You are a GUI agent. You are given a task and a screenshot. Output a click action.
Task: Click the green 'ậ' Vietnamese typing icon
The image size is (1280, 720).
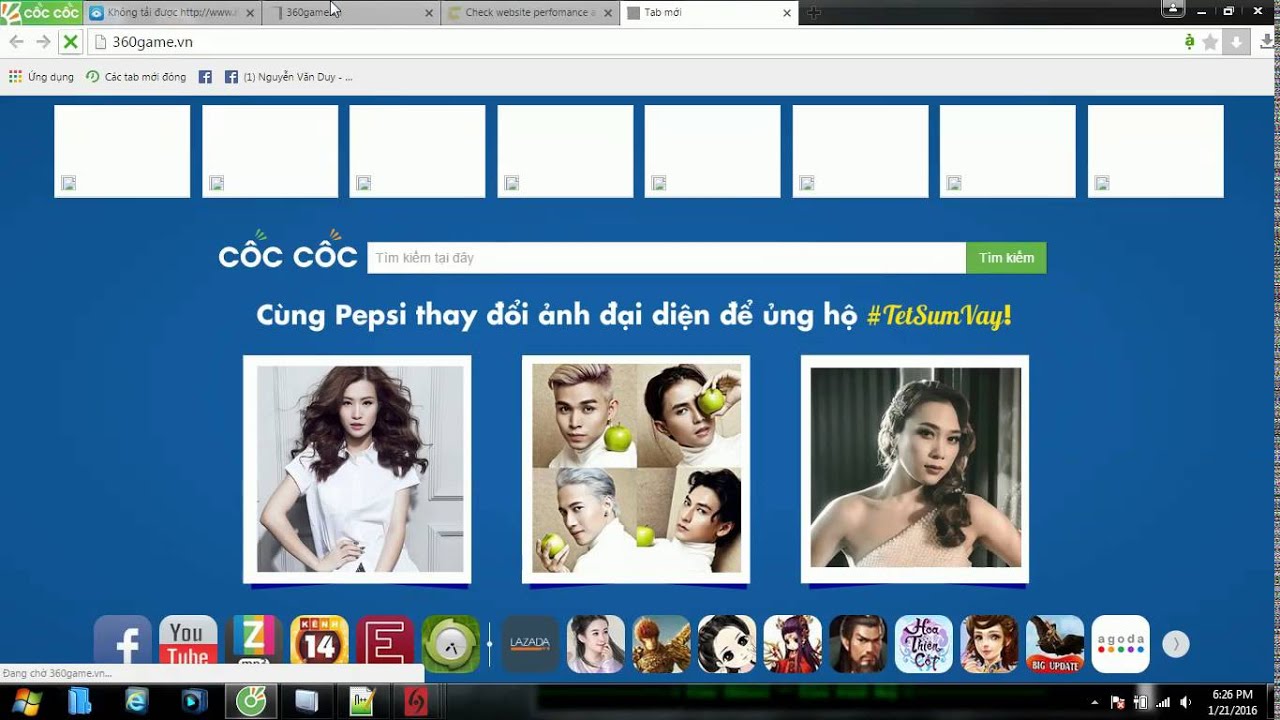click(x=1189, y=42)
